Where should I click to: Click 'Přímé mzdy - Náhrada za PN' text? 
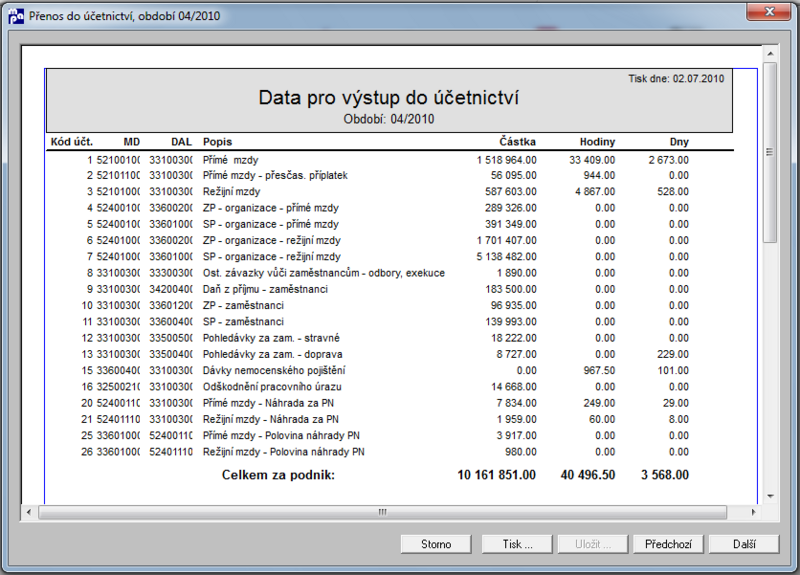268,403
